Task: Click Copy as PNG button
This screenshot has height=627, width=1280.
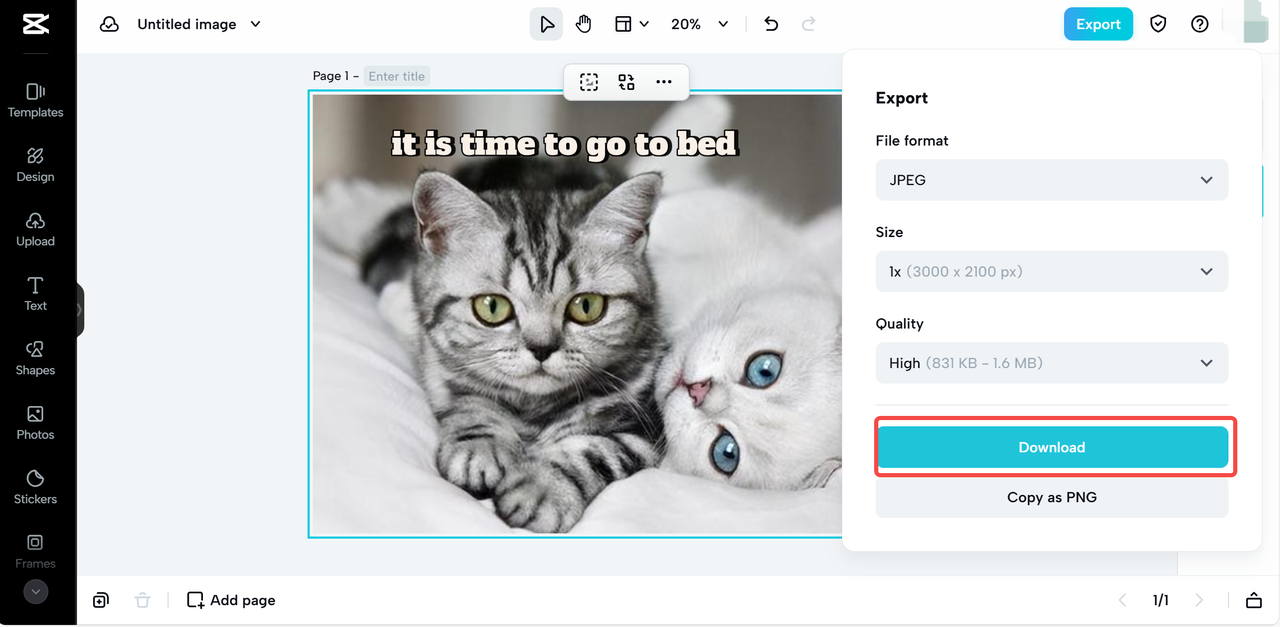Action: tap(1052, 497)
